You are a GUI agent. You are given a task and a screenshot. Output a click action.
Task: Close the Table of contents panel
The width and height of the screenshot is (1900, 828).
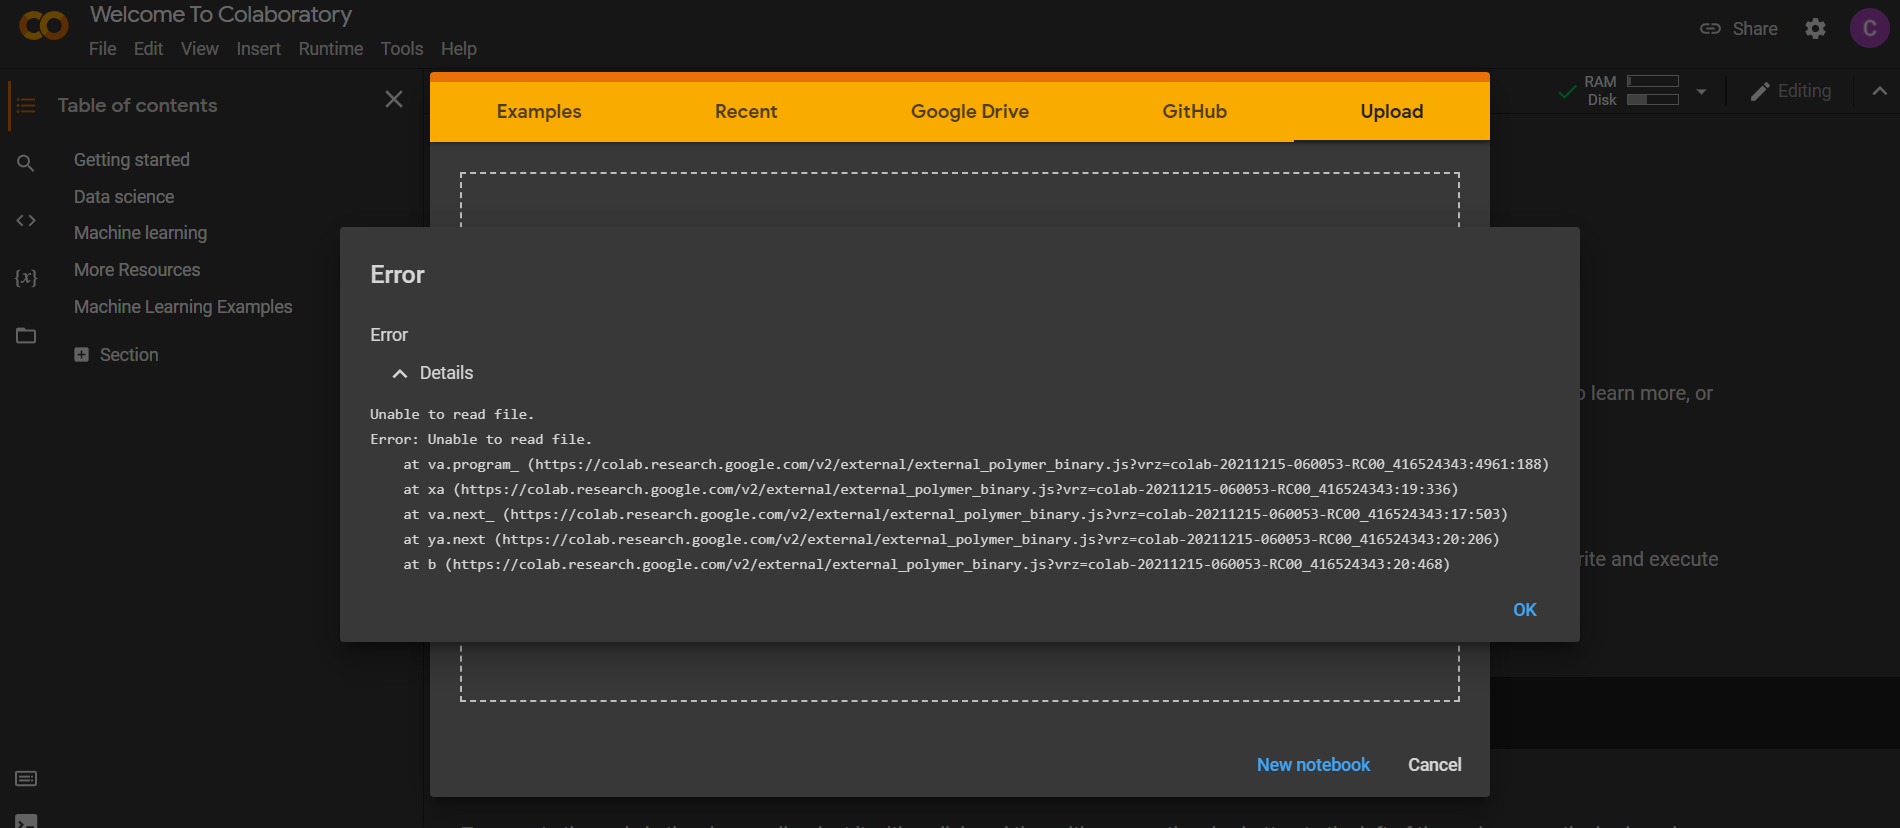[x=394, y=99]
